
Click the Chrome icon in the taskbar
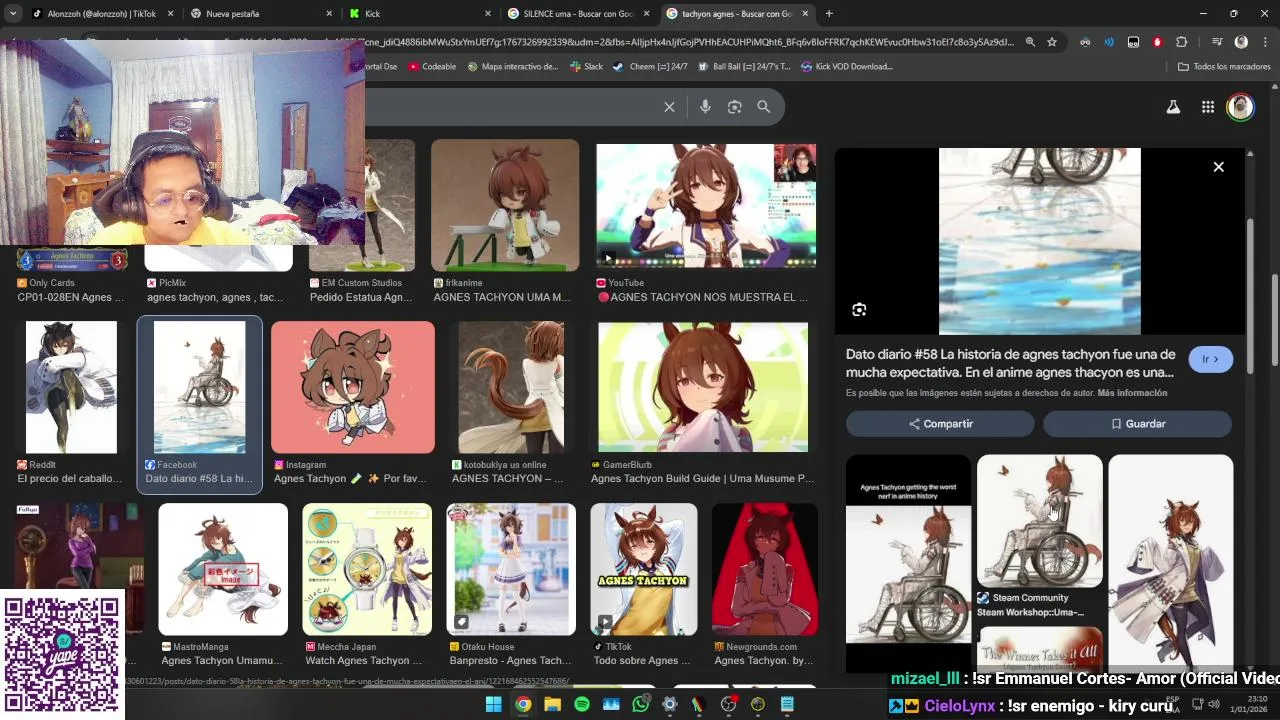[522, 704]
